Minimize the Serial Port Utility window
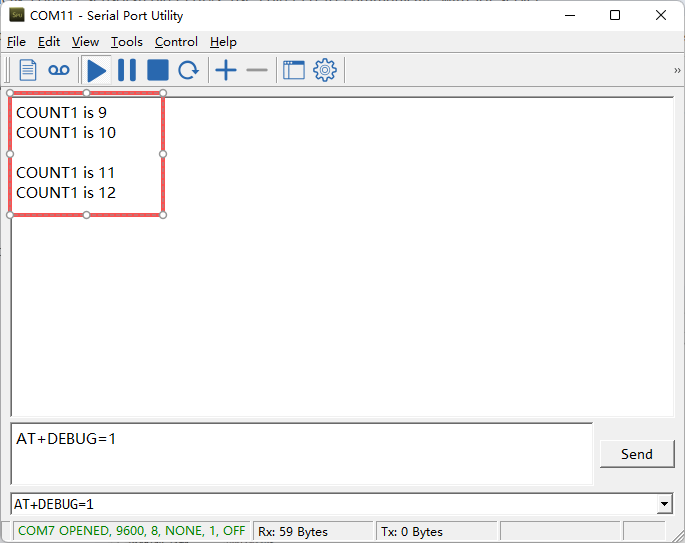Image resolution: width=685 pixels, height=543 pixels. pyautogui.click(x=570, y=15)
